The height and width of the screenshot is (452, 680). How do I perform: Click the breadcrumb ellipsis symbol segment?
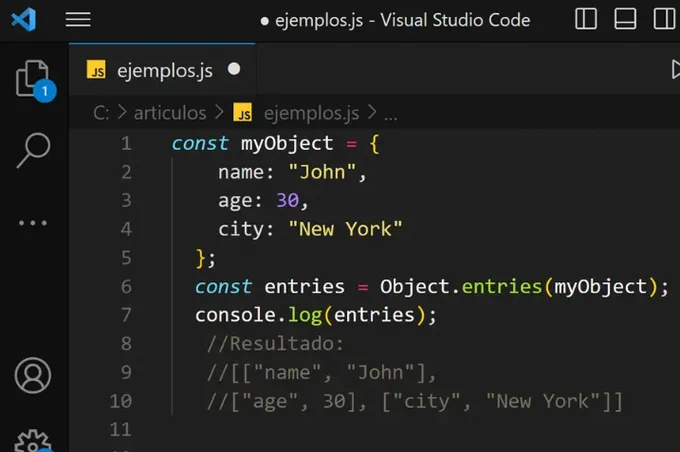(390, 116)
